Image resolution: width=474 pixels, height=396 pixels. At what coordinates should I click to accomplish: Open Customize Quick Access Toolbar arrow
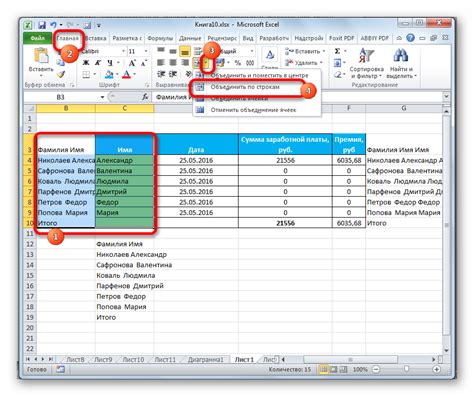coord(99,25)
